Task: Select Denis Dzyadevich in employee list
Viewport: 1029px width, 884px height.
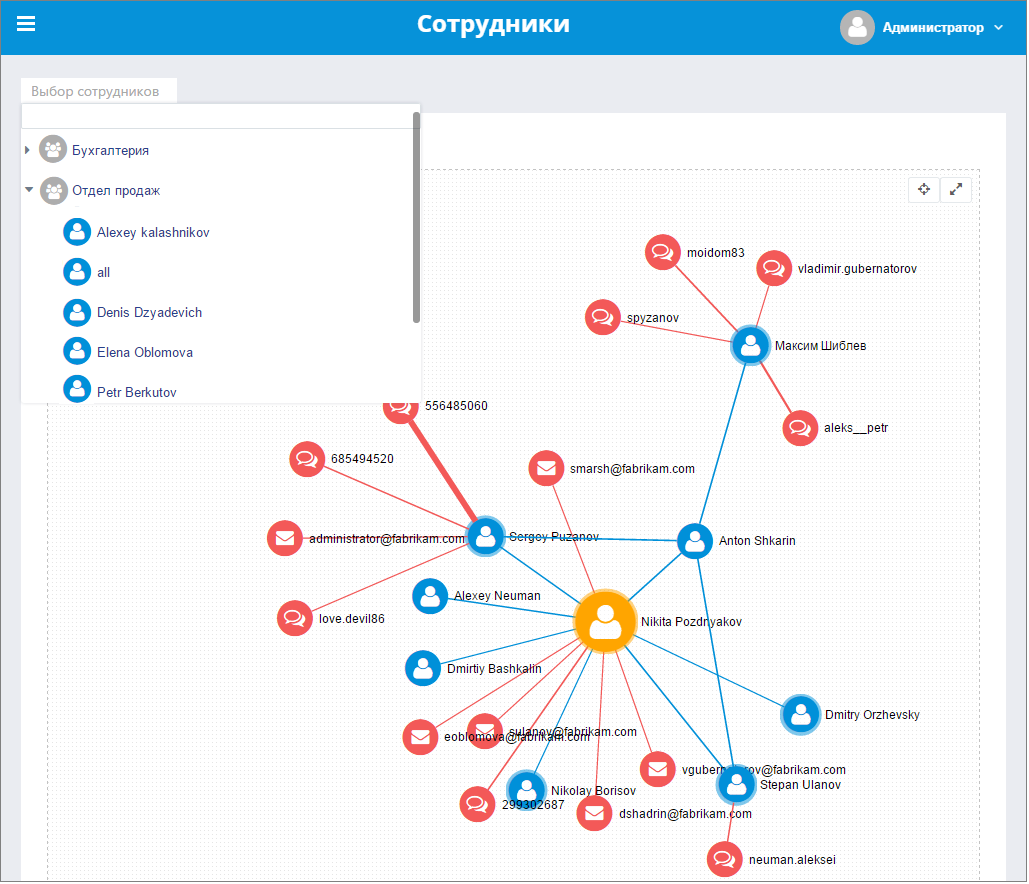Action: [149, 312]
